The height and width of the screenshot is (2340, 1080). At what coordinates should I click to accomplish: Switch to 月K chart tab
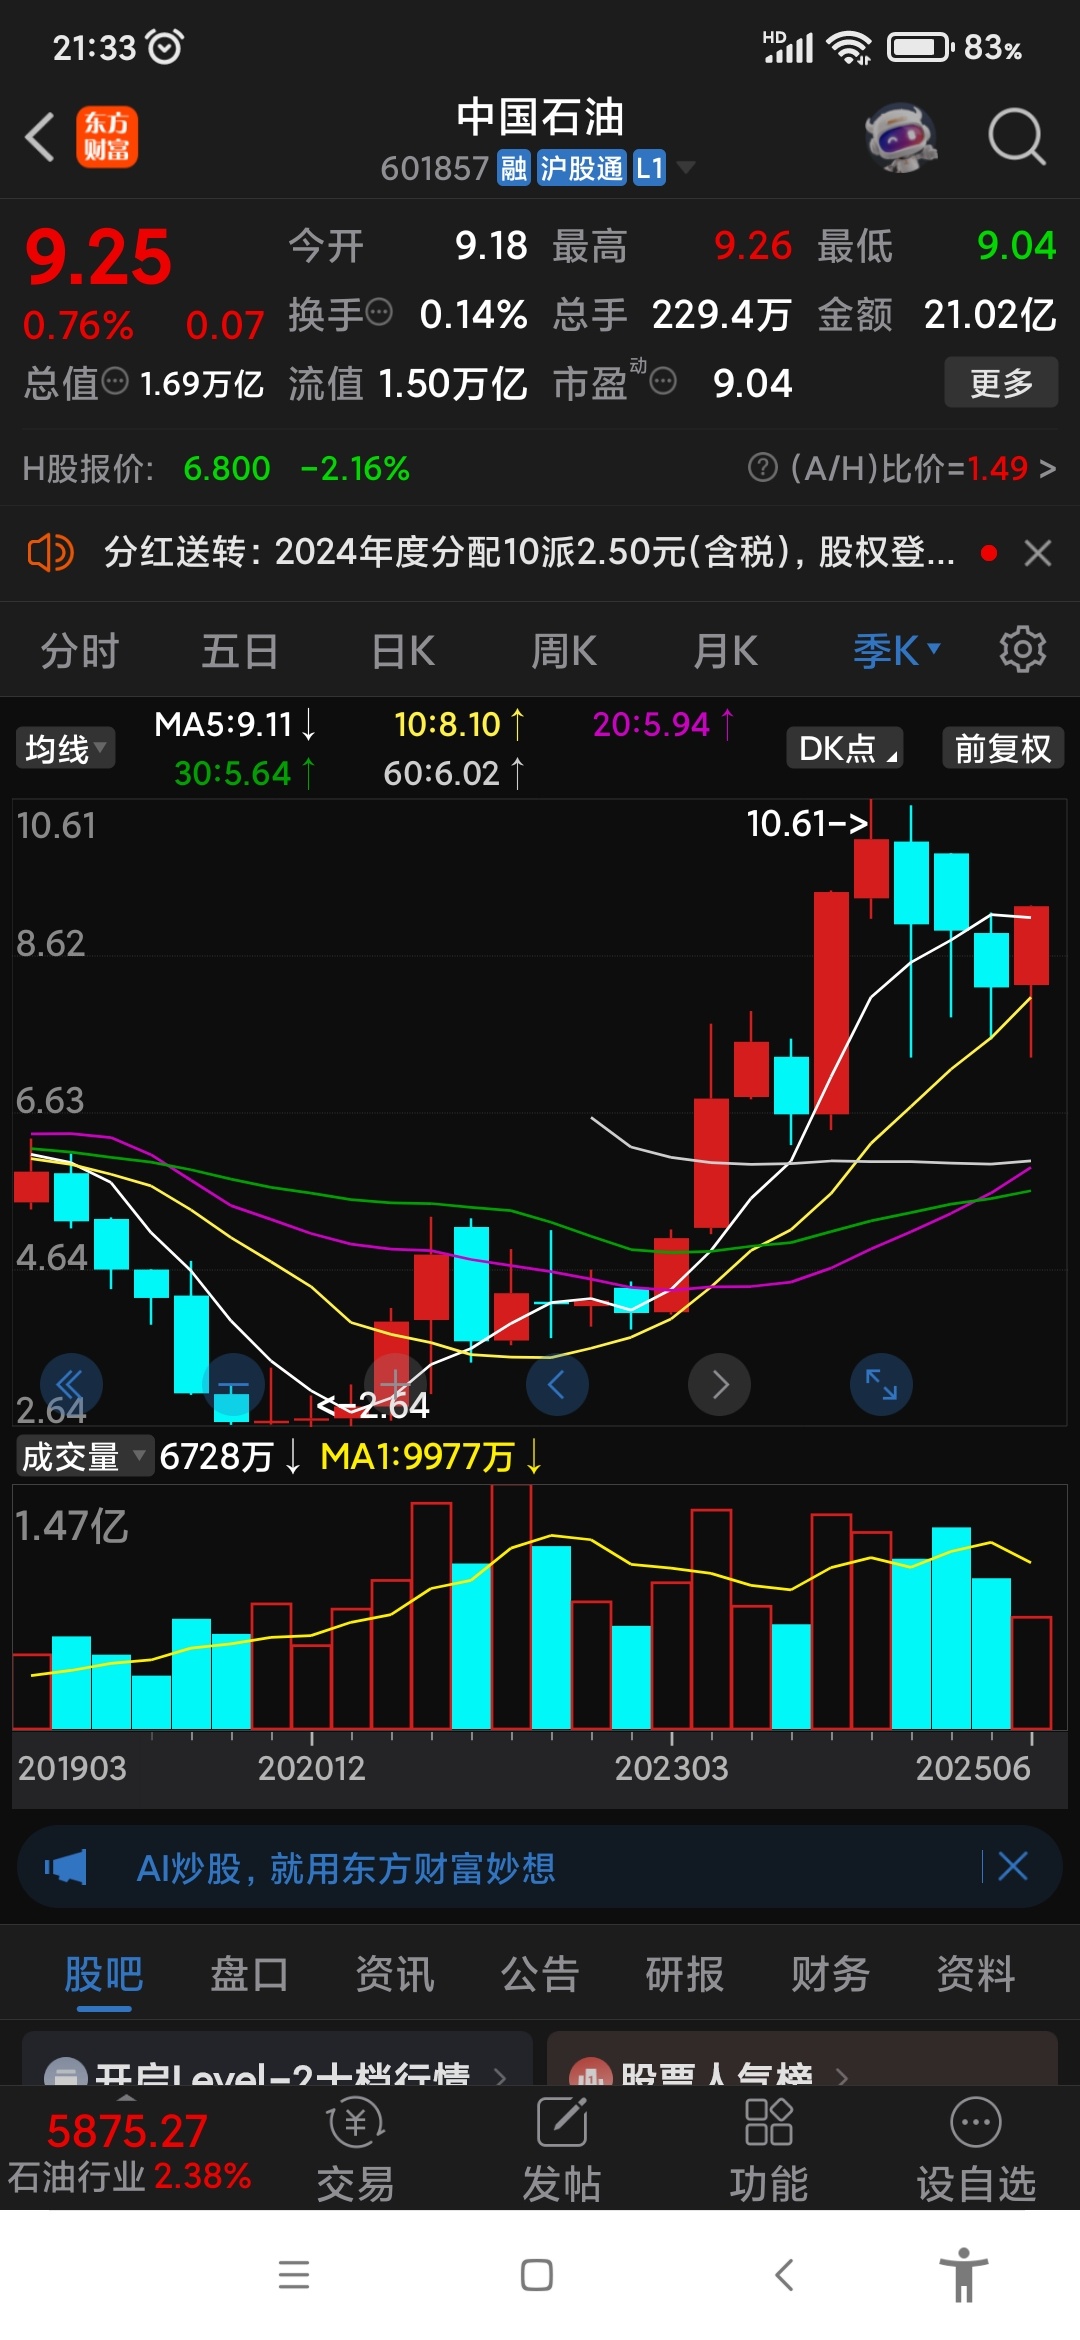pos(726,651)
